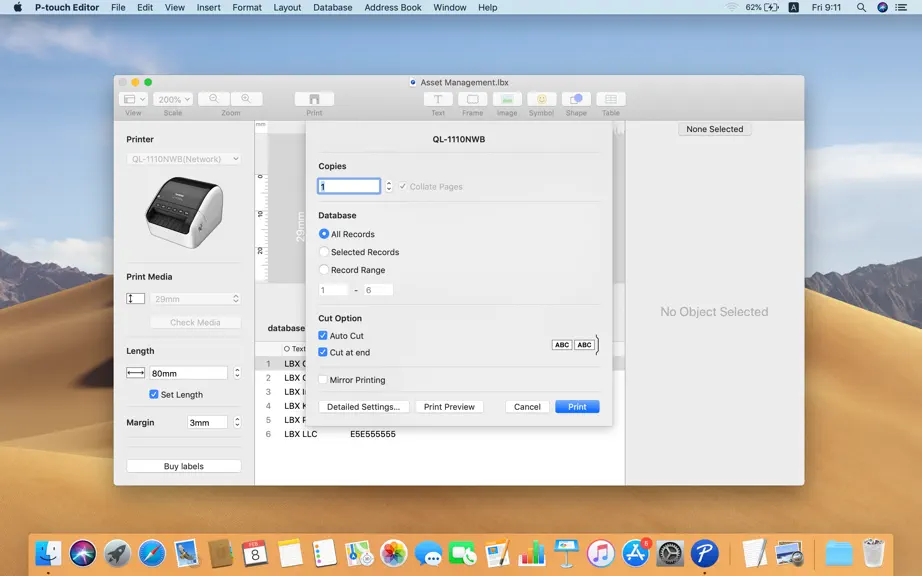Open Spotlight search in menu bar

pos(861,7)
